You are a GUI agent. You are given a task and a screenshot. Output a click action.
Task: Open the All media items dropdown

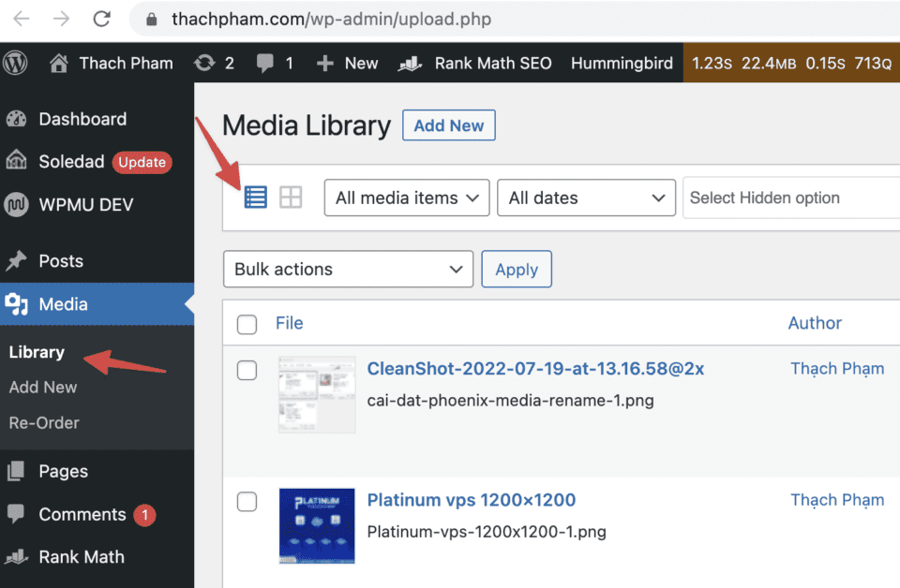coord(406,198)
